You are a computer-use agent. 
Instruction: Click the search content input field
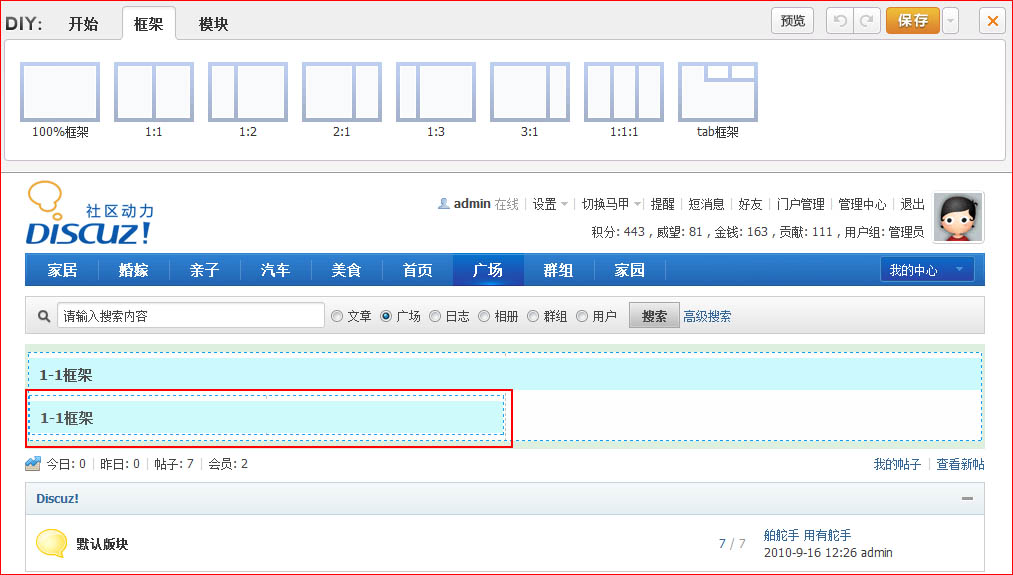tap(190, 317)
